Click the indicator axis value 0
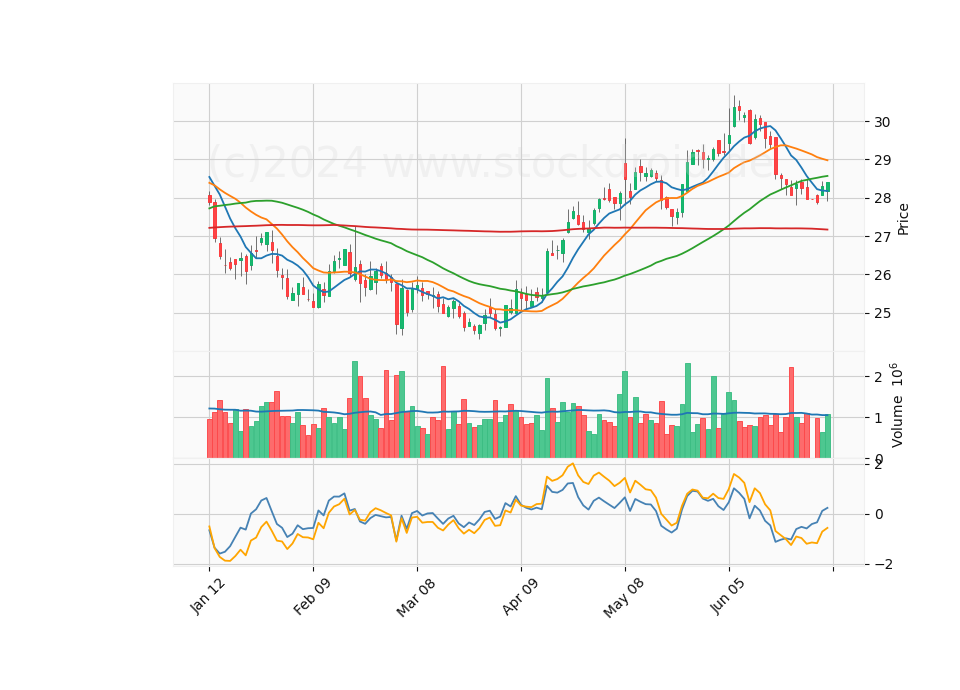 [x=880, y=514]
